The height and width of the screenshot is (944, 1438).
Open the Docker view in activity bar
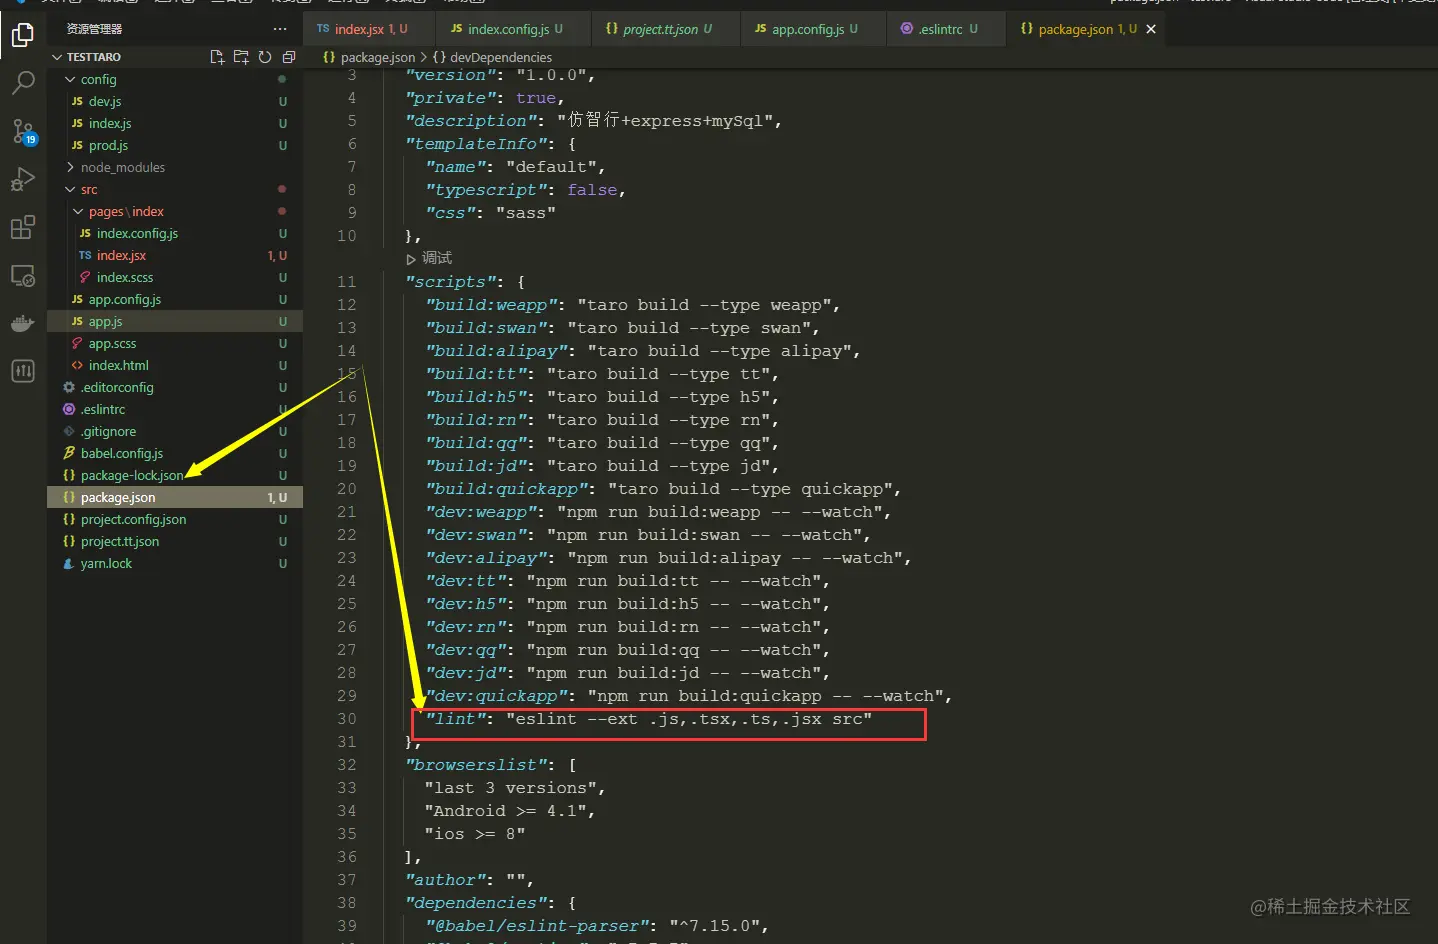(x=22, y=323)
